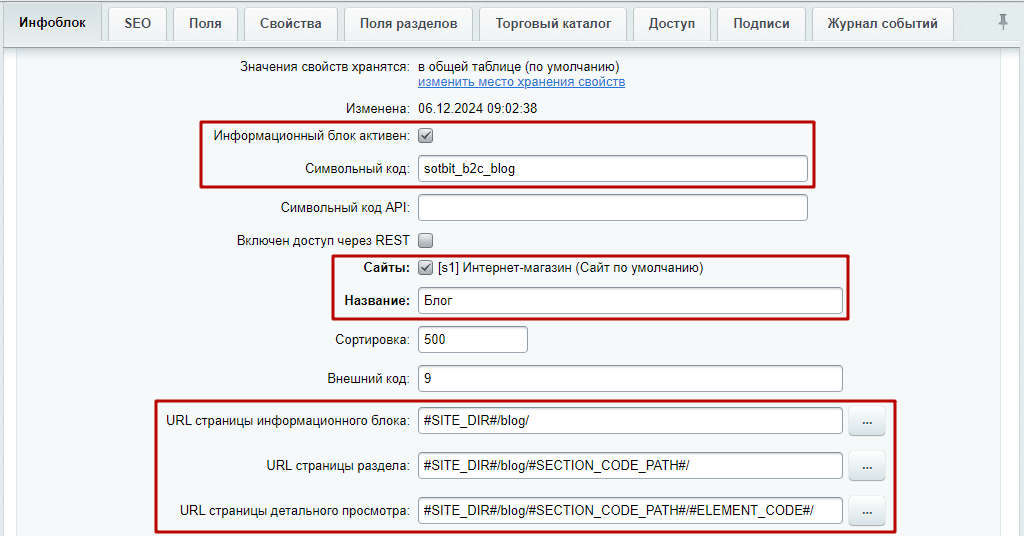Open the Поля разделов tab
Viewport: 1024px width, 536px height.
coord(408,24)
